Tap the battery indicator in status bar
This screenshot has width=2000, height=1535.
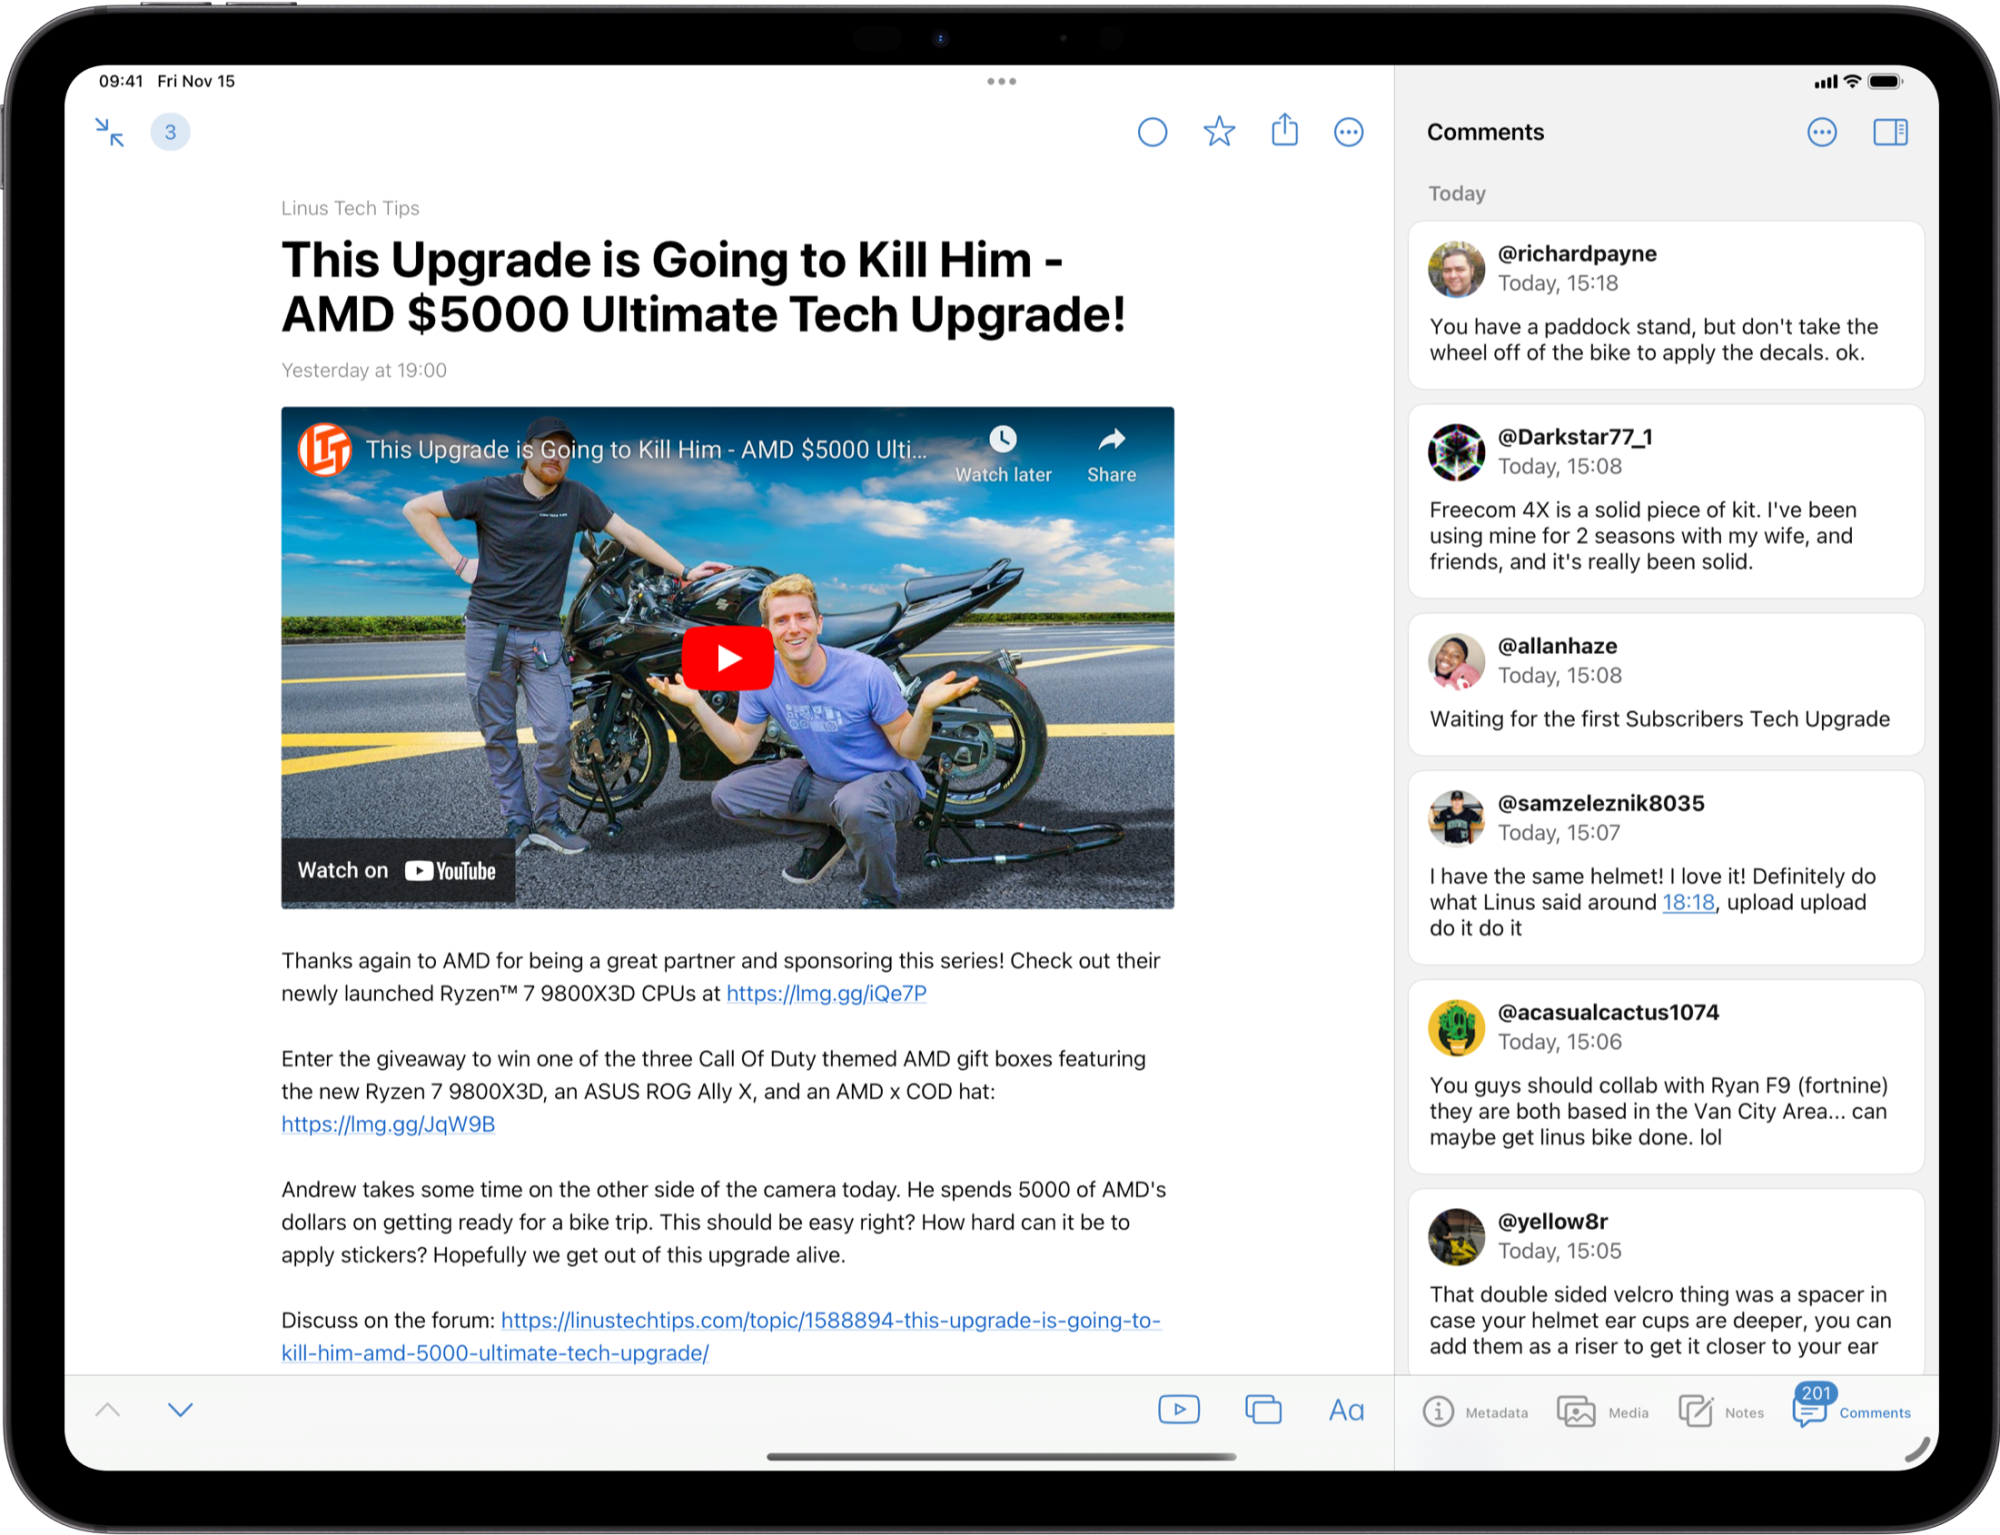point(1886,81)
